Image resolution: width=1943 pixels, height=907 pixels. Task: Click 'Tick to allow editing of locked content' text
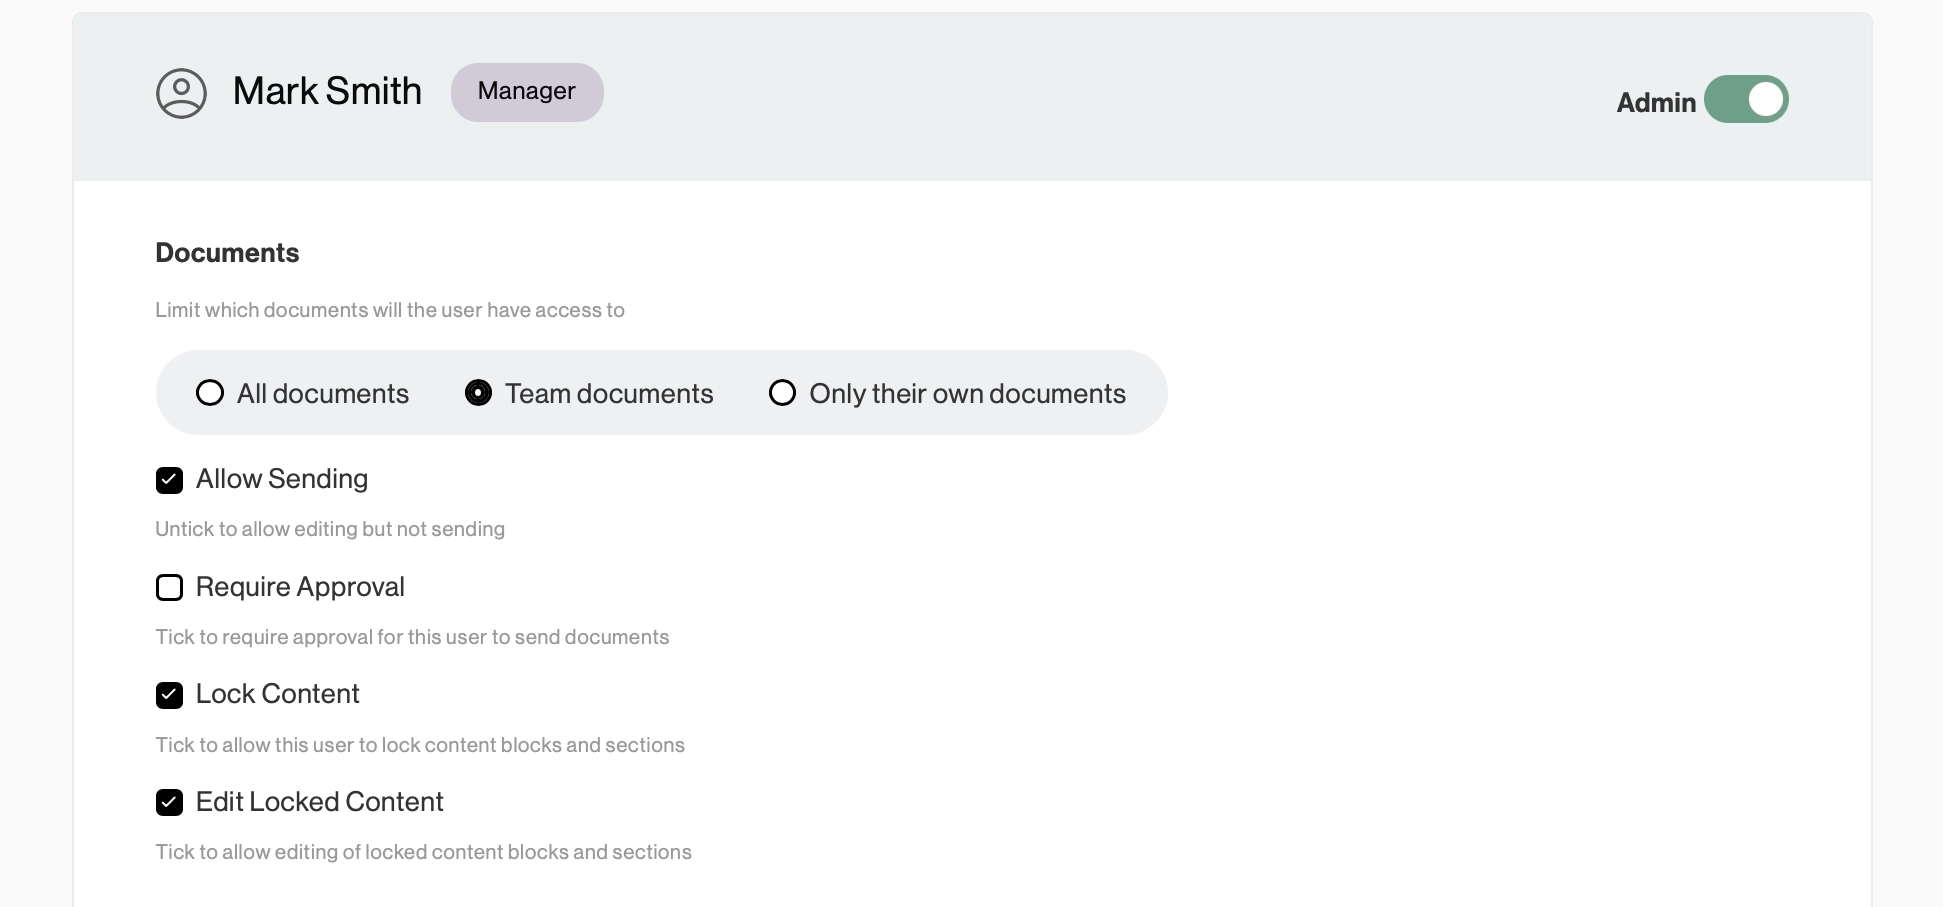pos(423,852)
